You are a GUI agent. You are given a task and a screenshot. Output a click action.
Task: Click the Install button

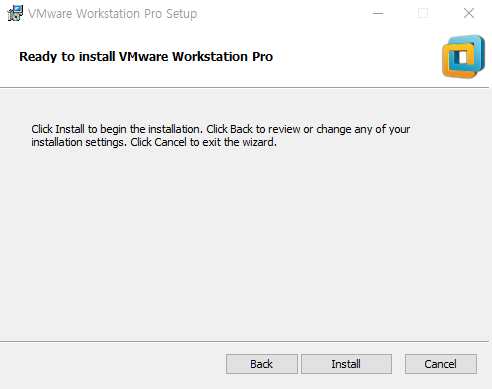coord(346,364)
